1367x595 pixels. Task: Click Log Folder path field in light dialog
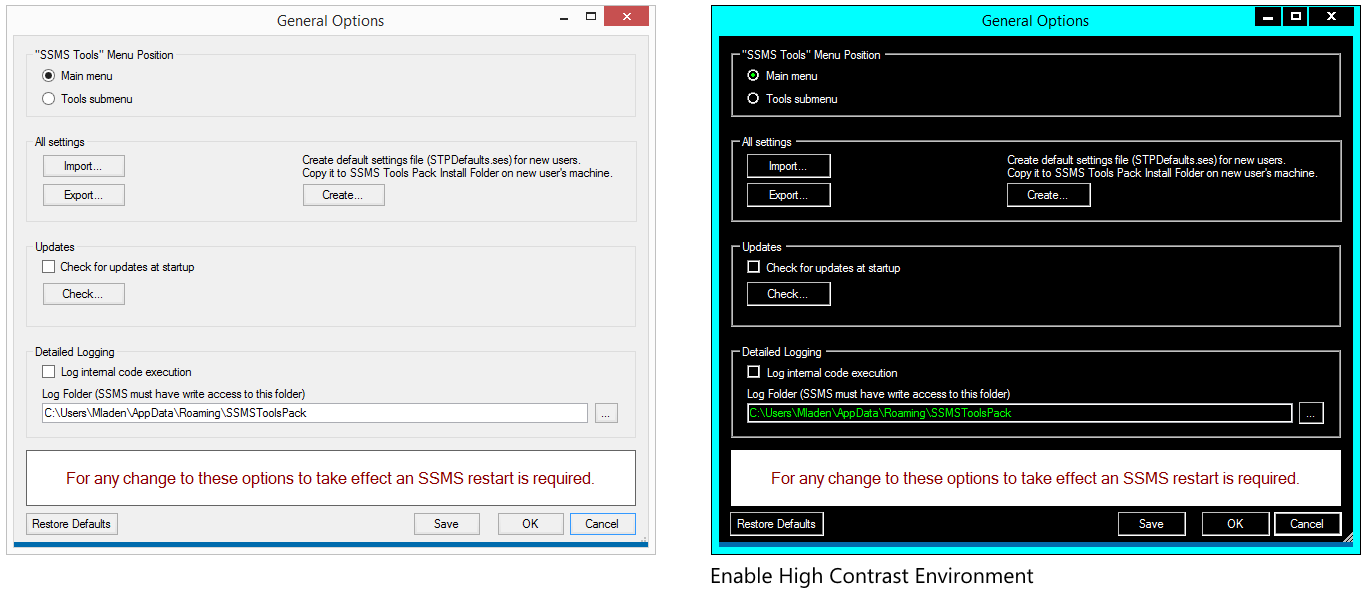(315, 413)
